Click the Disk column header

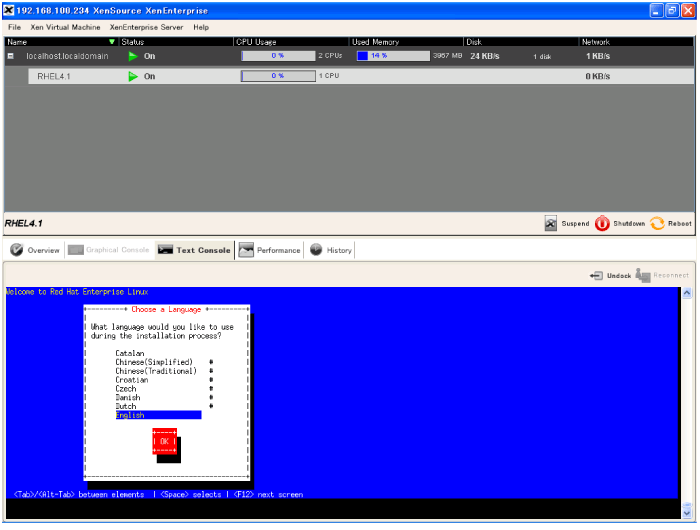click(x=474, y=42)
